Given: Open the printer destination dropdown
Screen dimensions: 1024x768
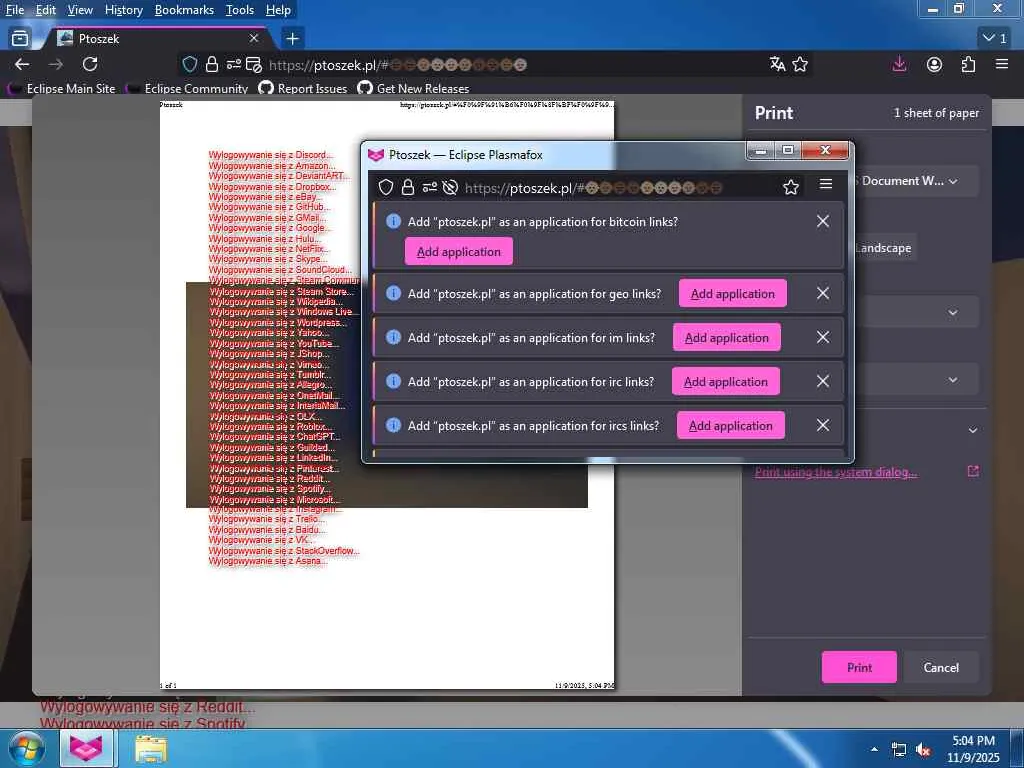Looking at the screenshot, I should pyautogui.click(x=916, y=181).
